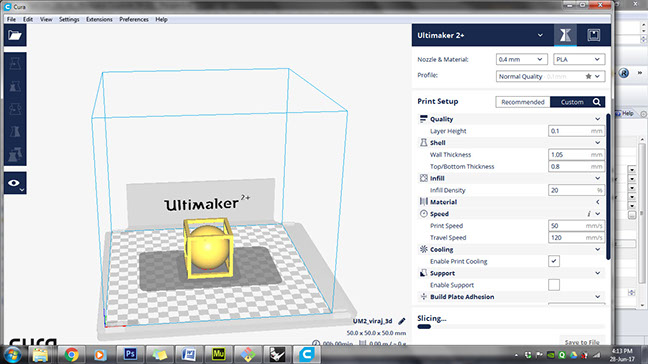Expand the Material section chevron
Viewport: 648px width, 364px height.
pos(598,202)
